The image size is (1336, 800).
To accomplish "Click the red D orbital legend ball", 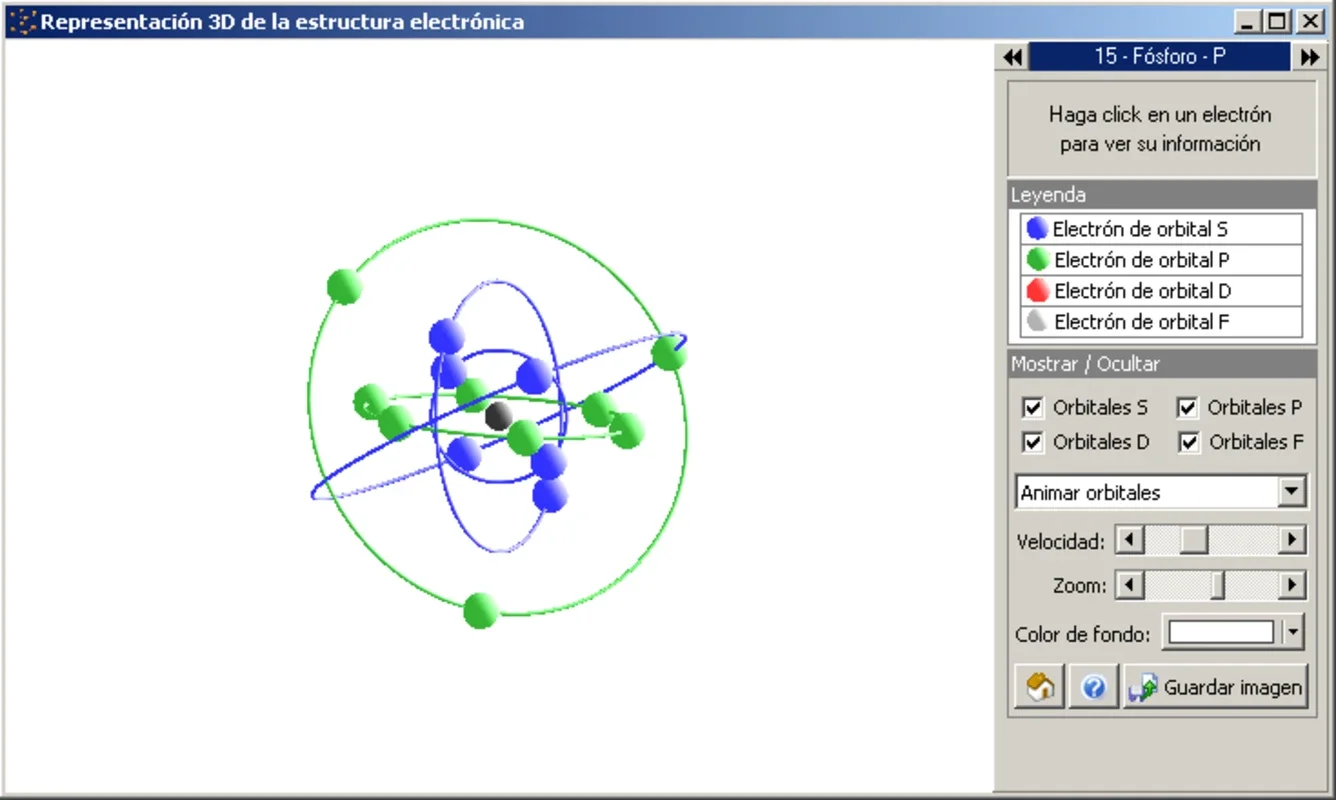I will 1037,291.
